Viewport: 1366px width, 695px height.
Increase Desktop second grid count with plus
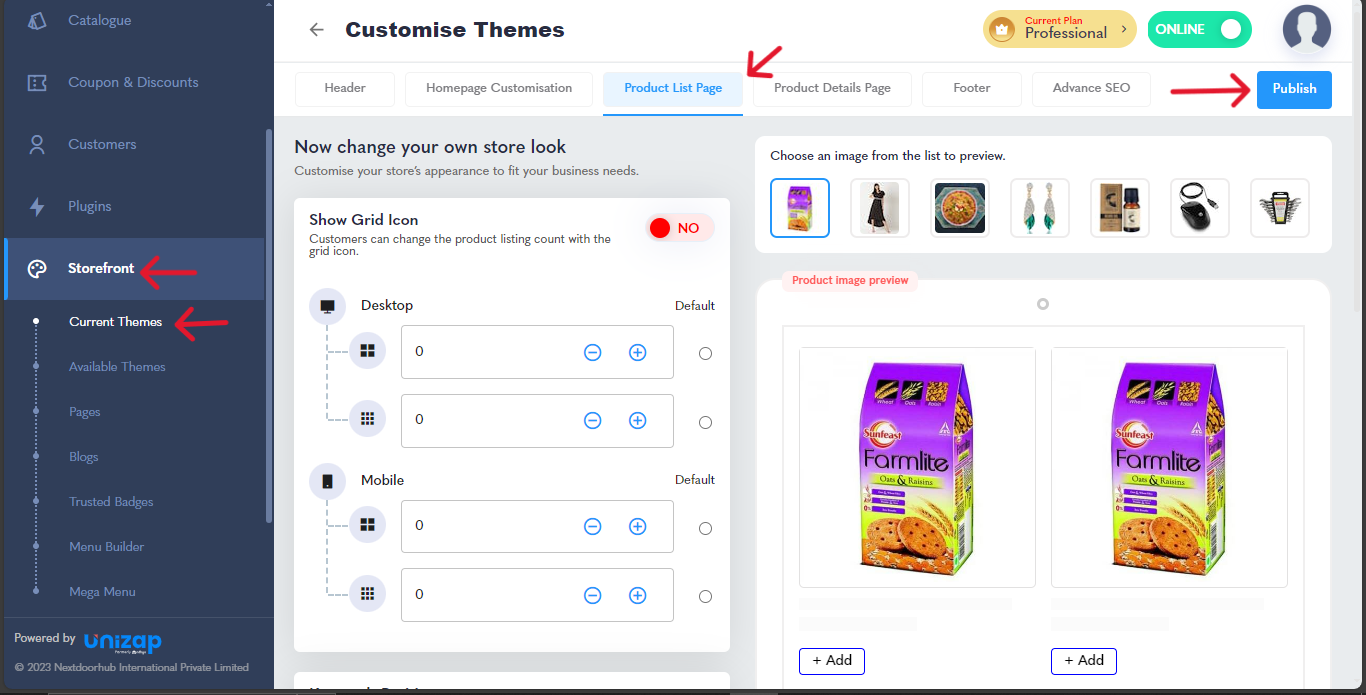coord(637,421)
